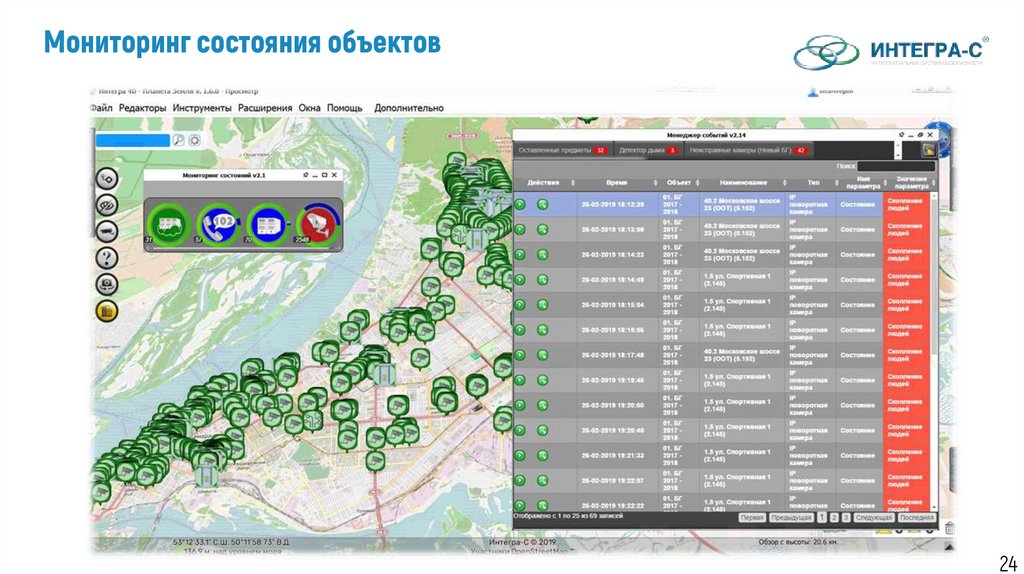Click the event table vertical scrollbar
The width and height of the screenshot is (1024, 574).
(934, 351)
